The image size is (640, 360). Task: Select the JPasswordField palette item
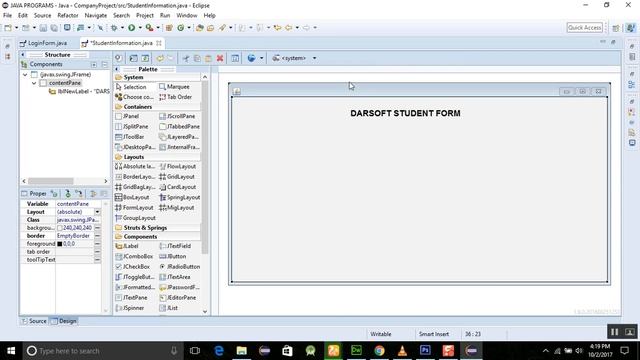(180, 287)
